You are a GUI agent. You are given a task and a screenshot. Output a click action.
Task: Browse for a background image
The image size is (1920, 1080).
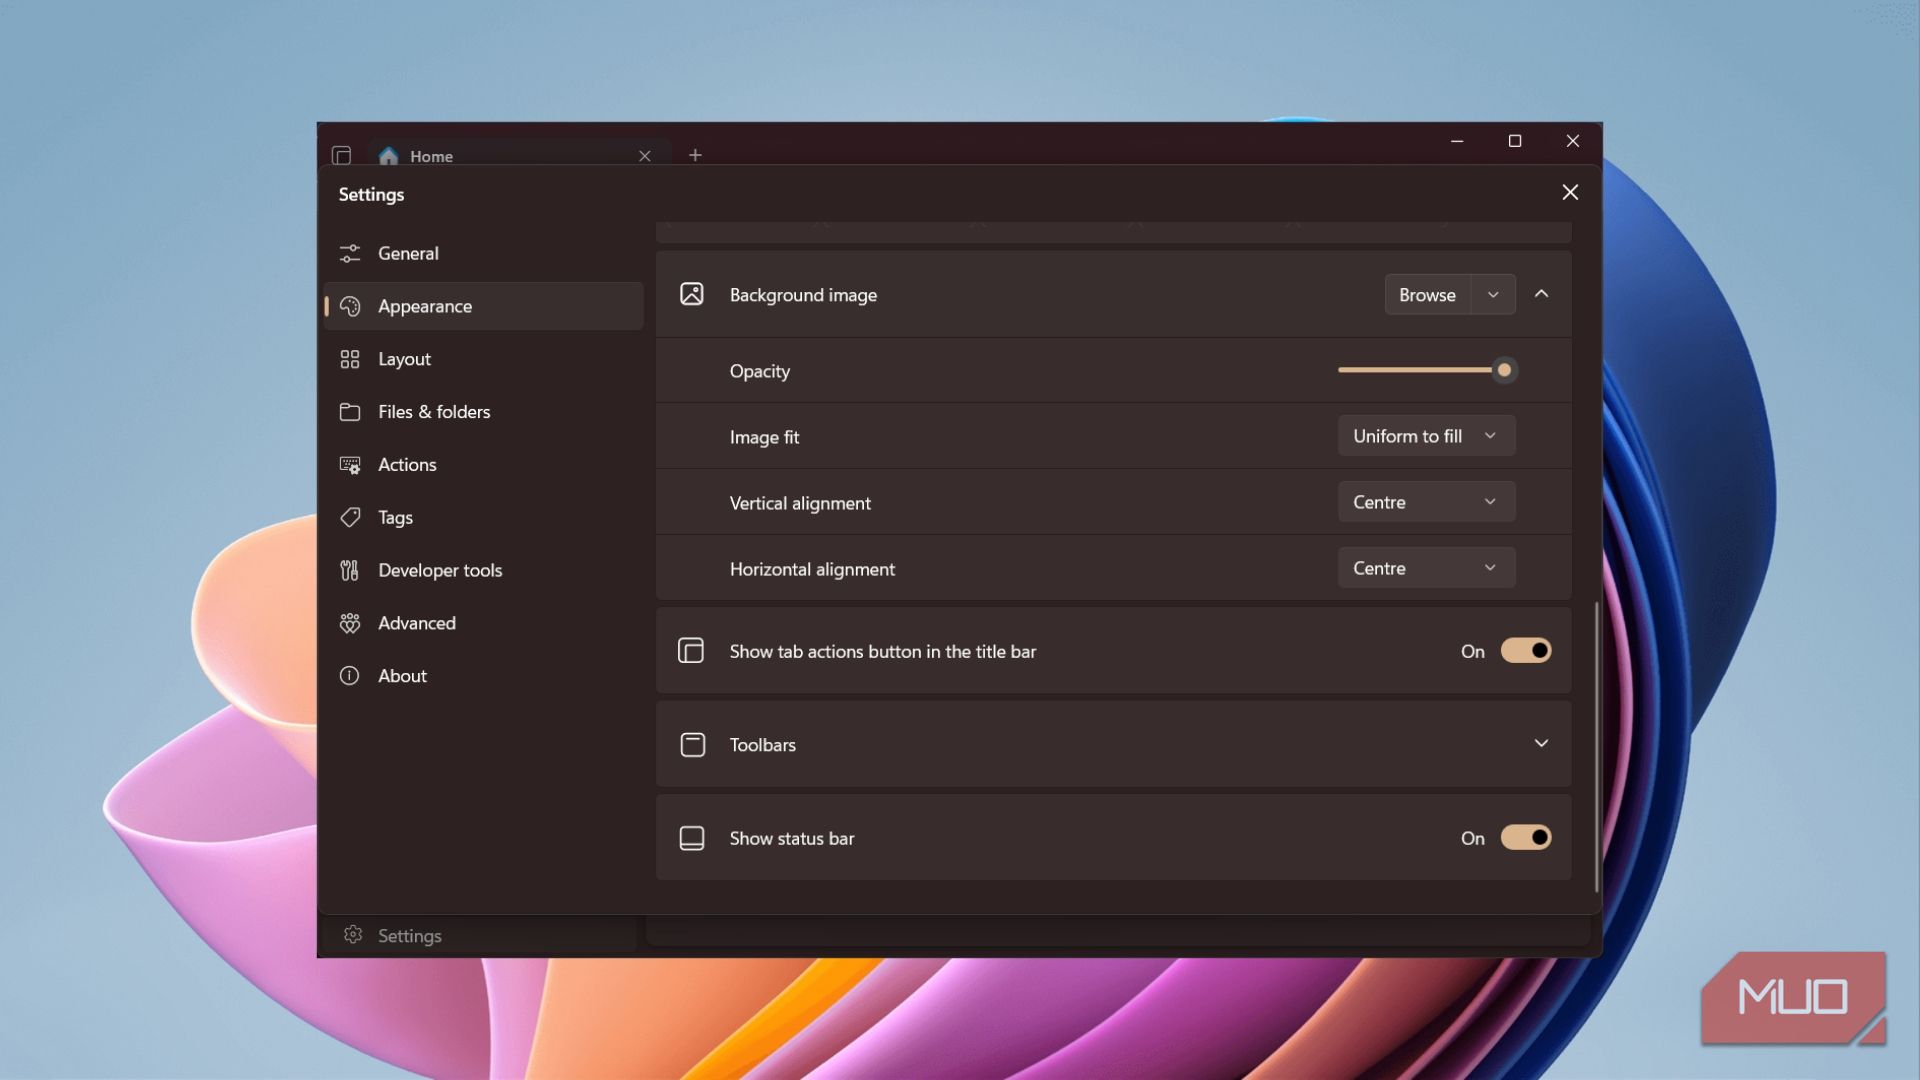pos(1428,295)
